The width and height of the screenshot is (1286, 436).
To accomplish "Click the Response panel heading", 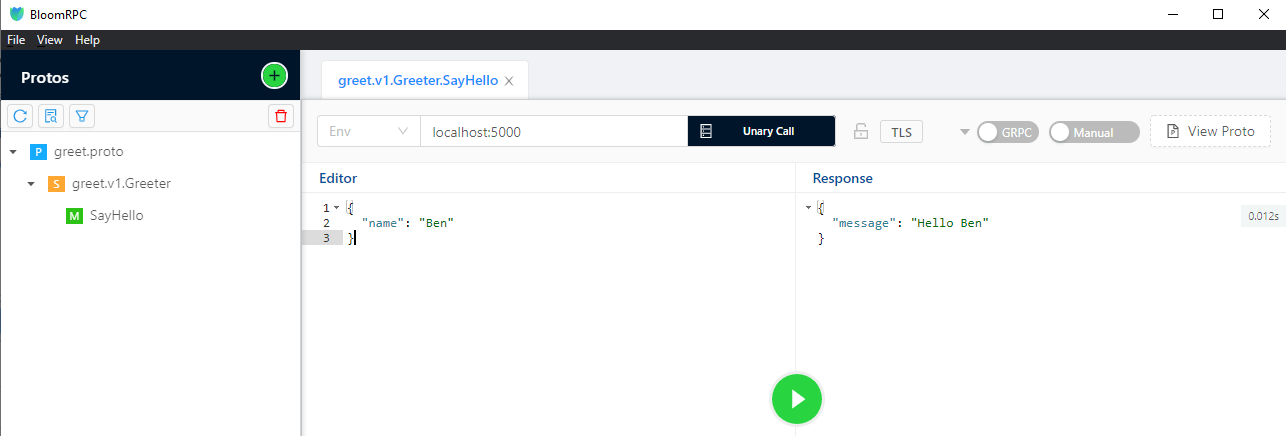I will [x=842, y=178].
